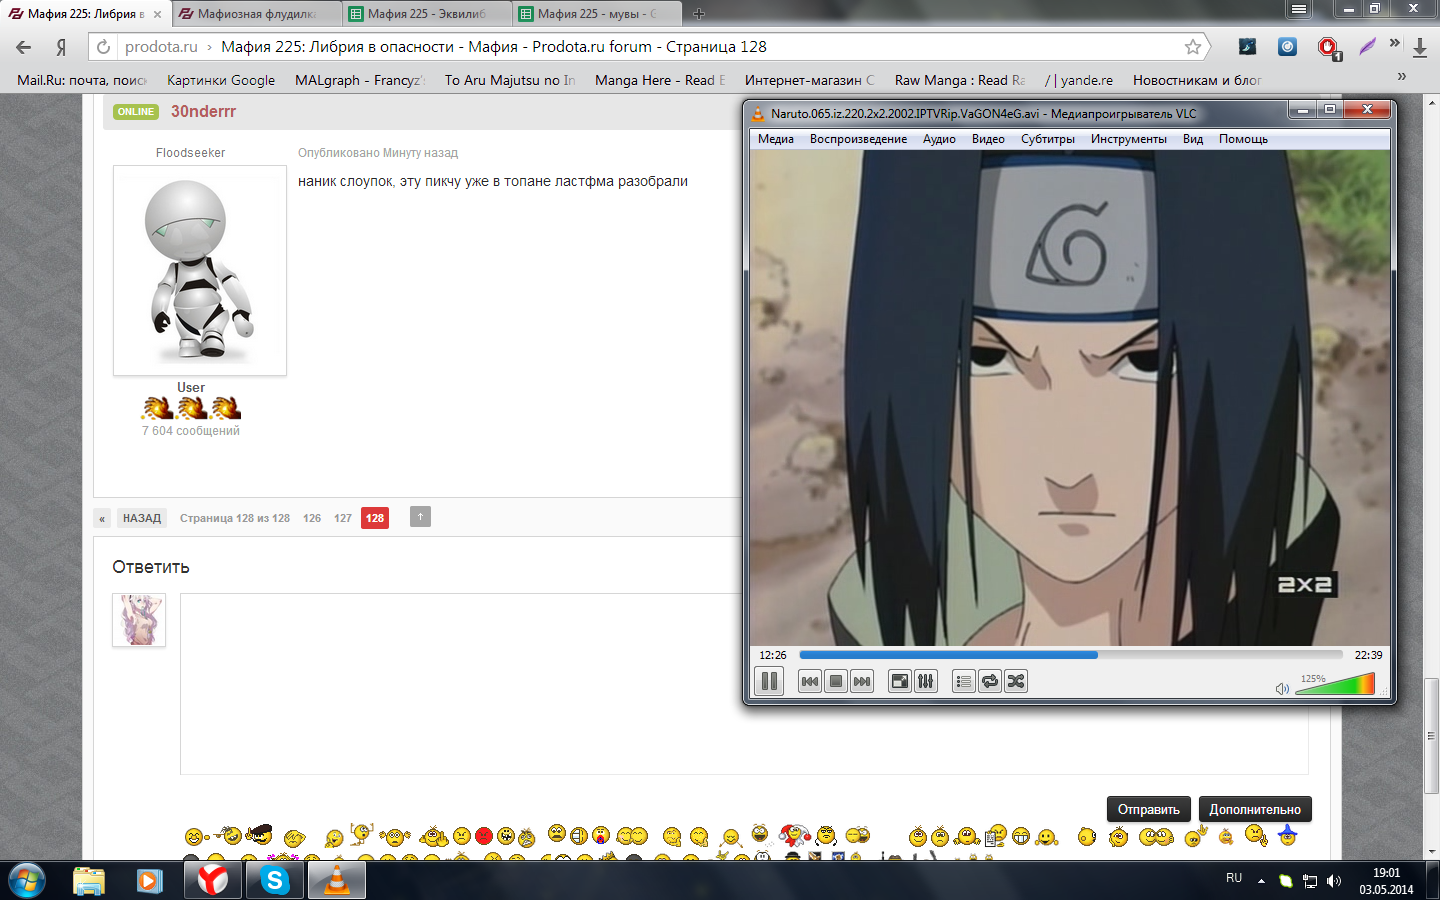This screenshot has height=900, width=1440.
Task: Skip to next media track in VLC
Action: click(x=862, y=682)
